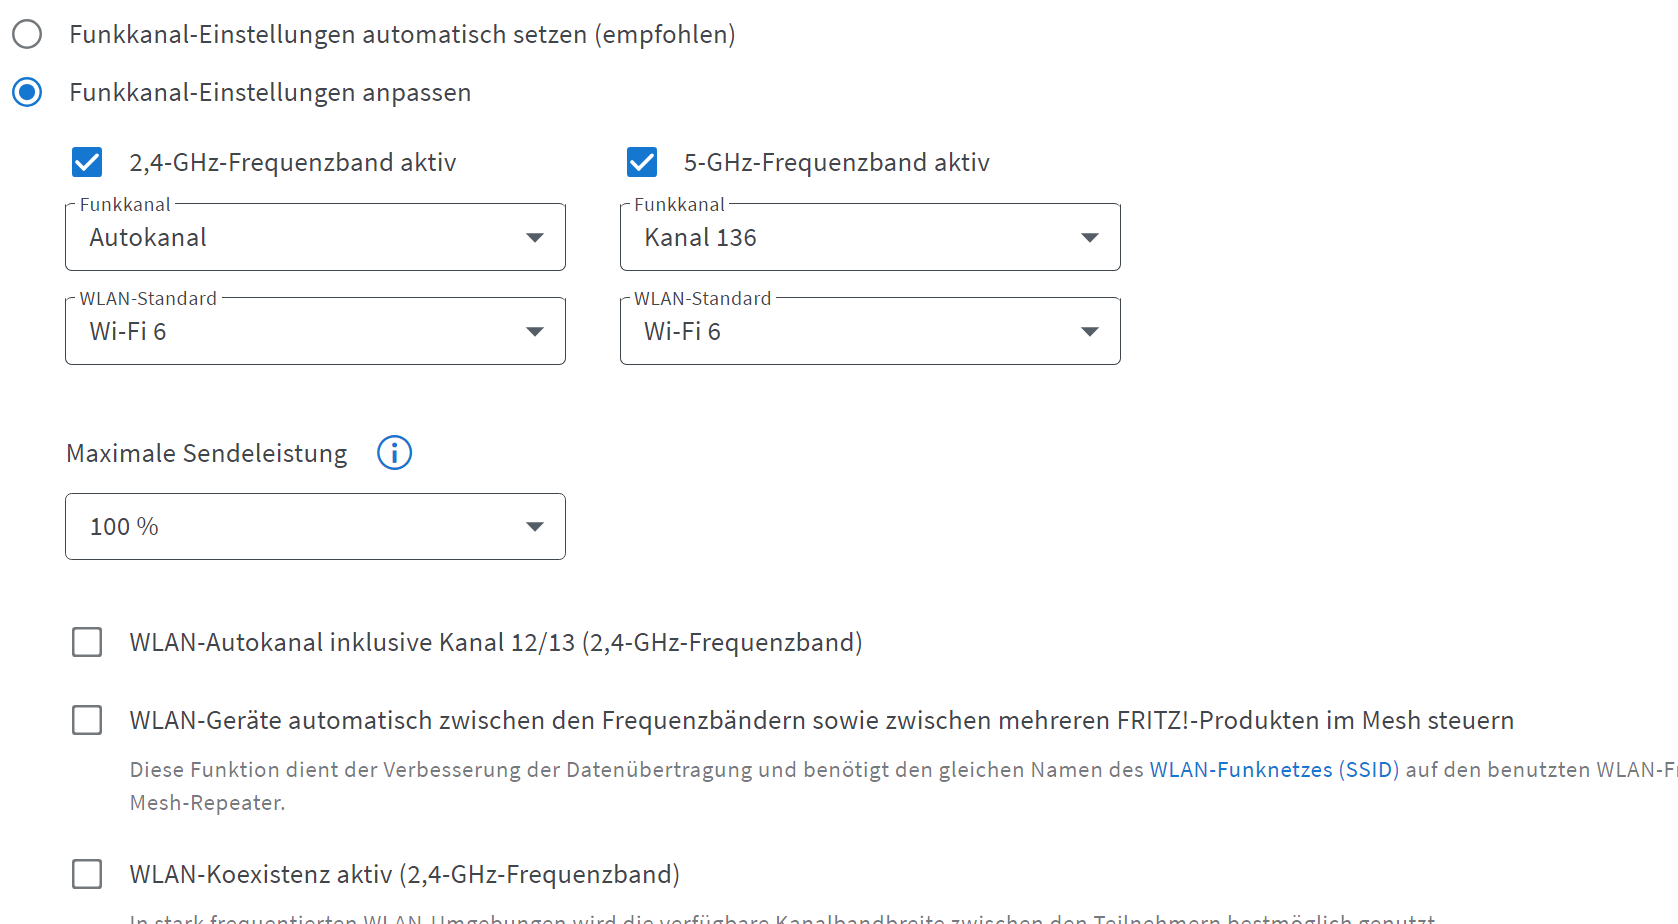This screenshot has width=1678, height=924.
Task: Open the 2,4-GHz Funkkanal dropdown showing Autokanal
Action: [315, 237]
